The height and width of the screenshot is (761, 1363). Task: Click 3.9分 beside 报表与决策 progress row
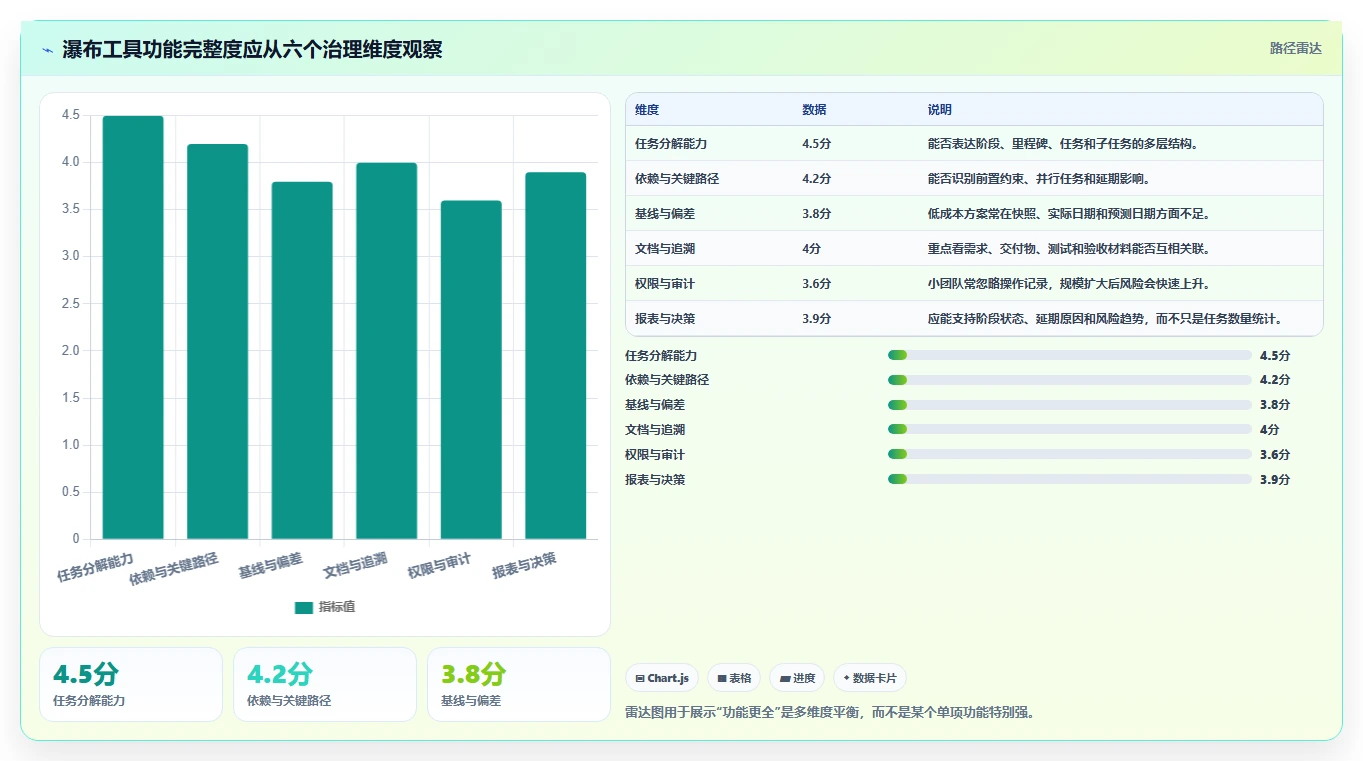pyautogui.click(x=1275, y=480)
